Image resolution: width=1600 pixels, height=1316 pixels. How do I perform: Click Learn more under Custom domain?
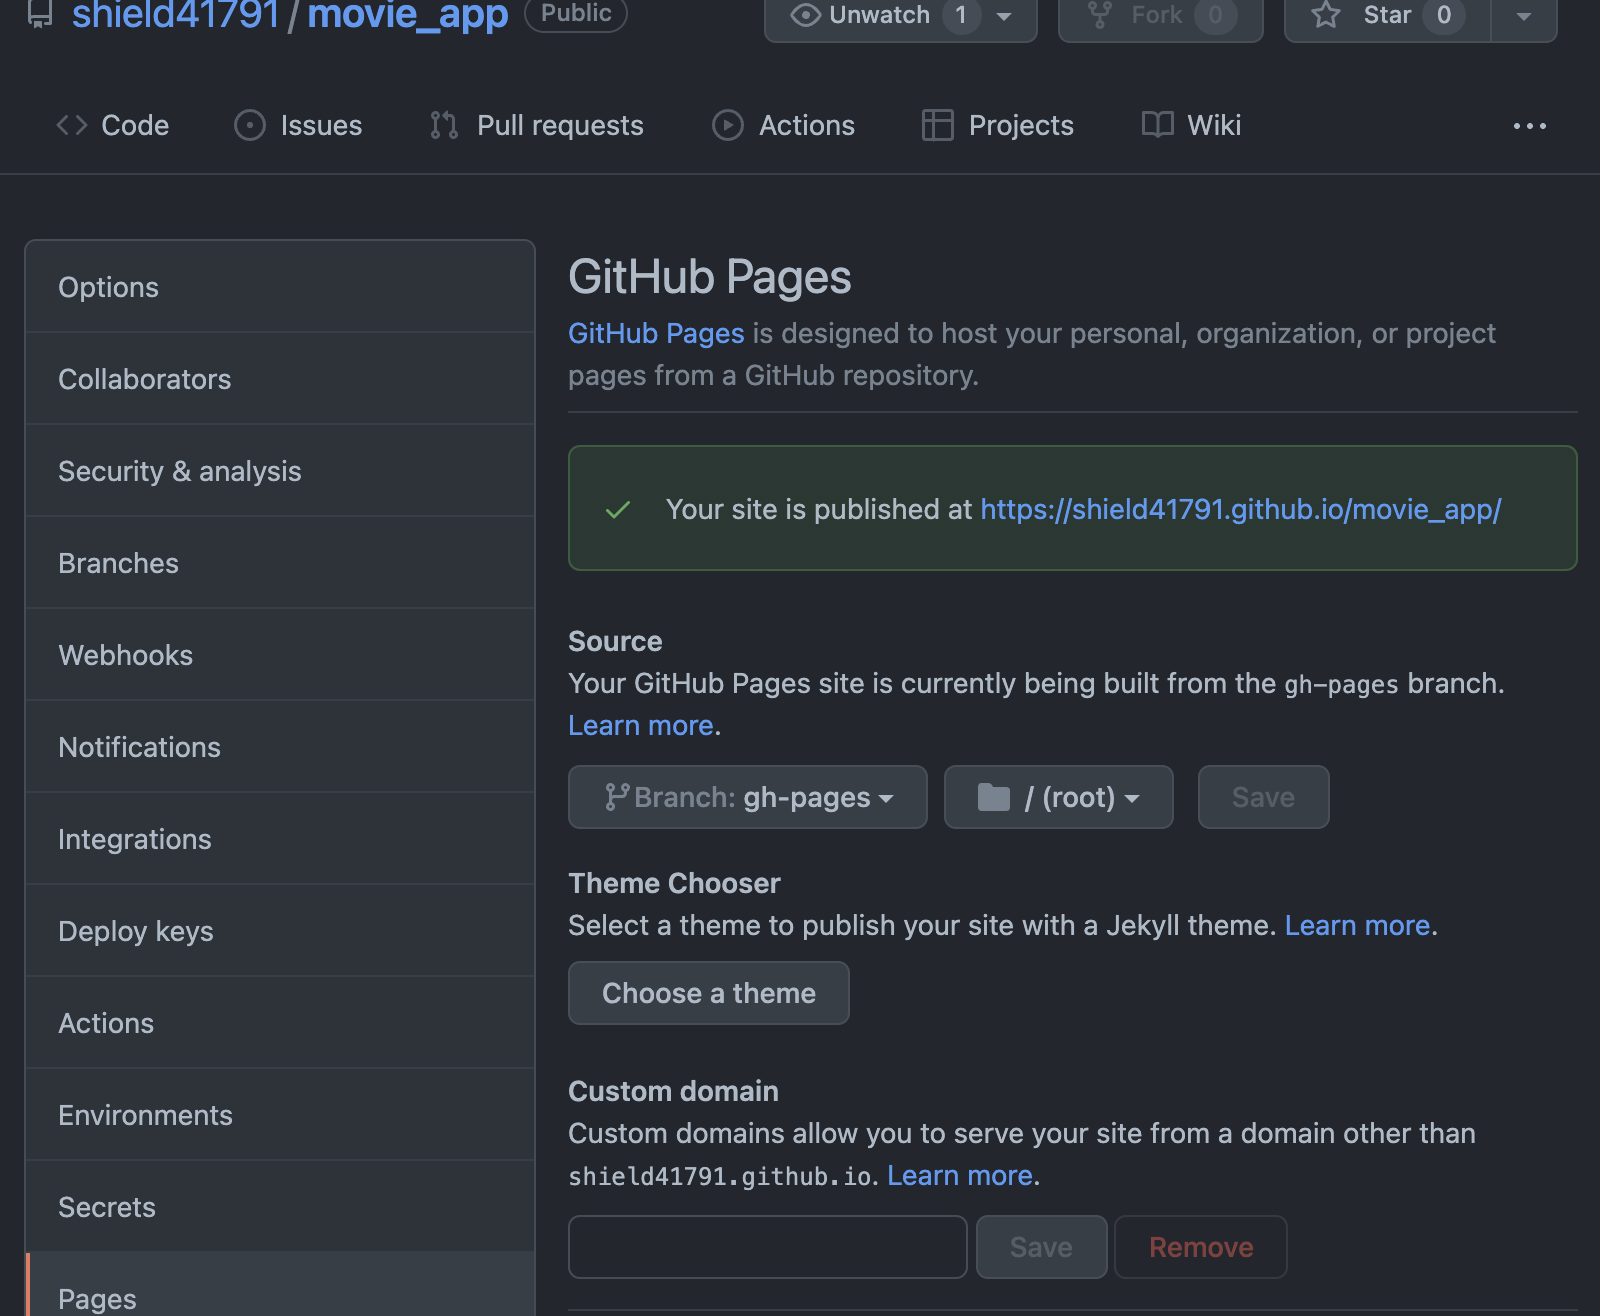click(960, 1175)
